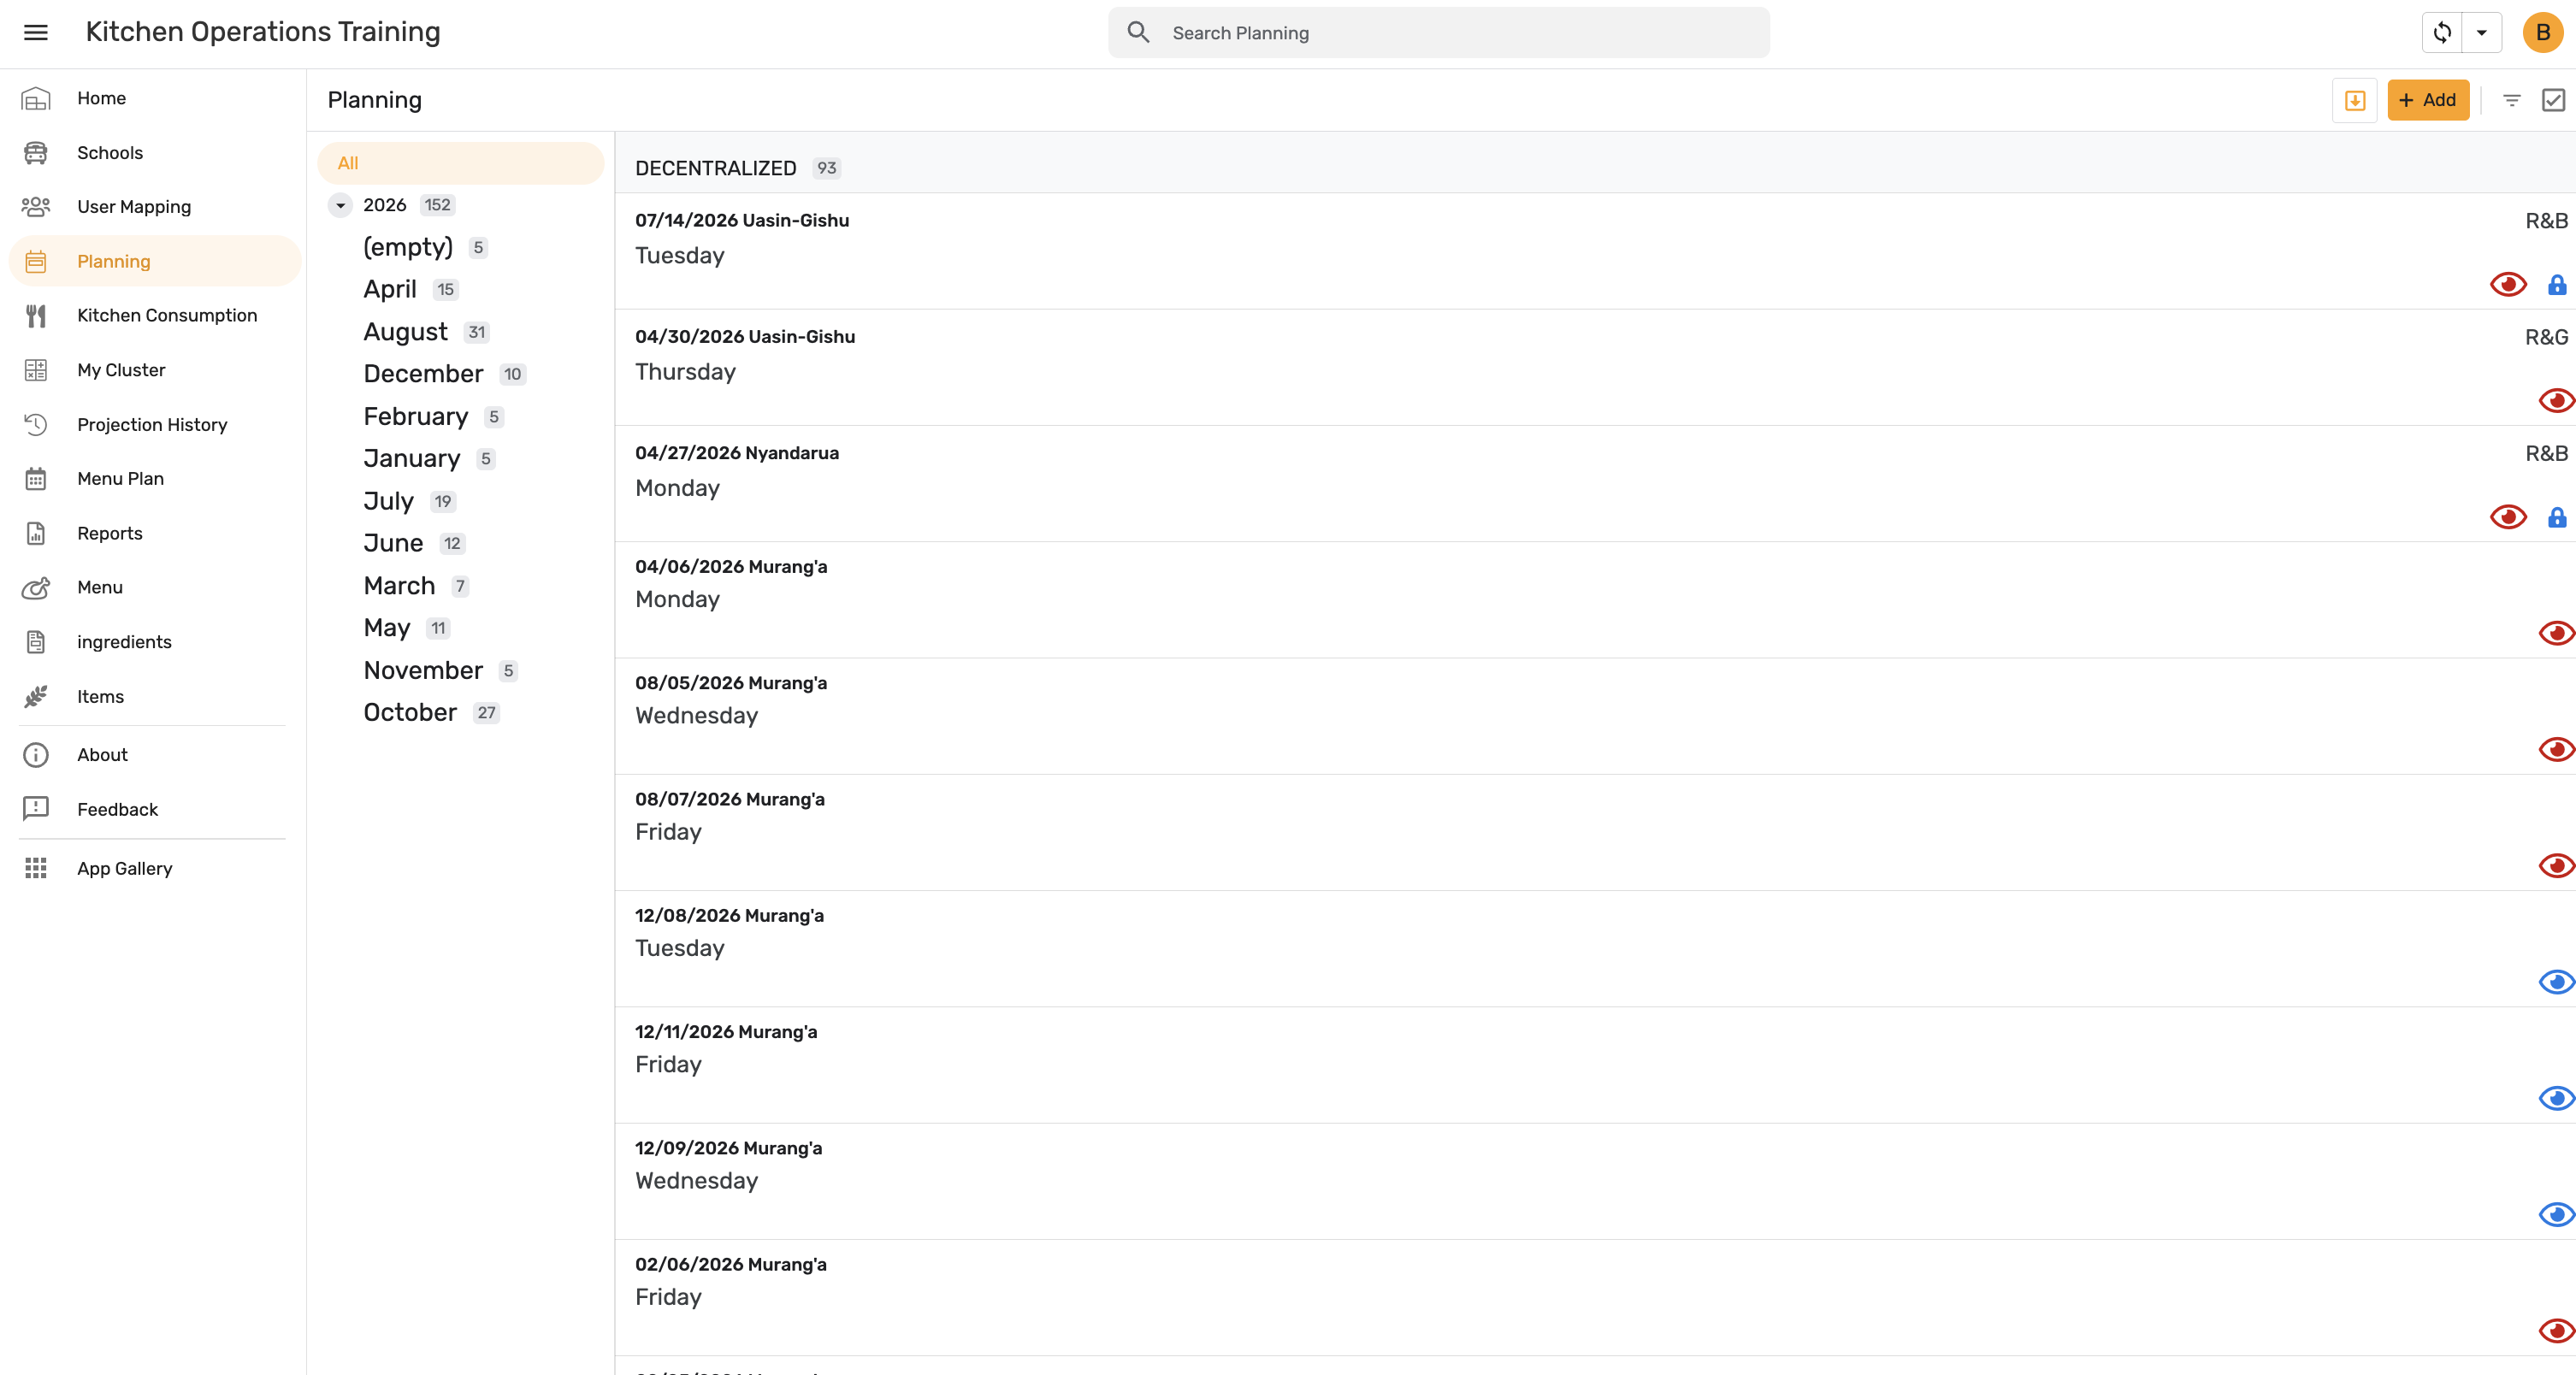Select the All filter

(x=461, y=163)
